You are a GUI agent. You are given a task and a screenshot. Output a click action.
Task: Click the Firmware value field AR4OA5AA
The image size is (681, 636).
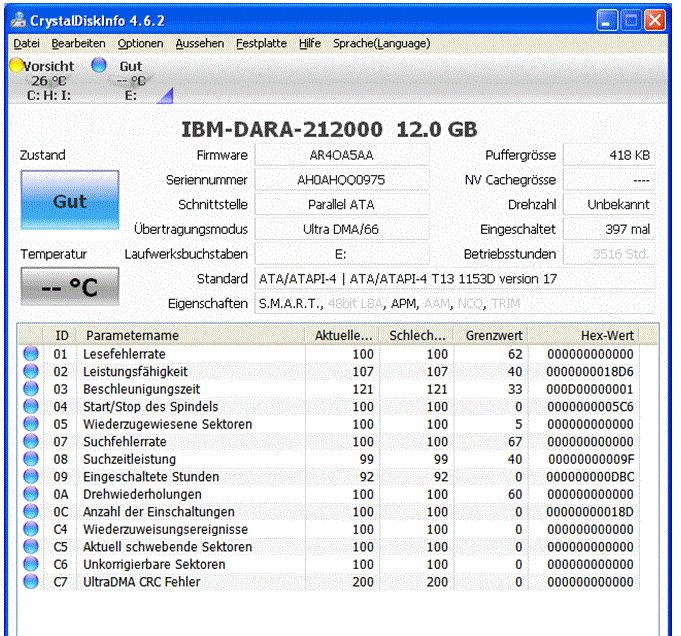click(x=341, y=155)
